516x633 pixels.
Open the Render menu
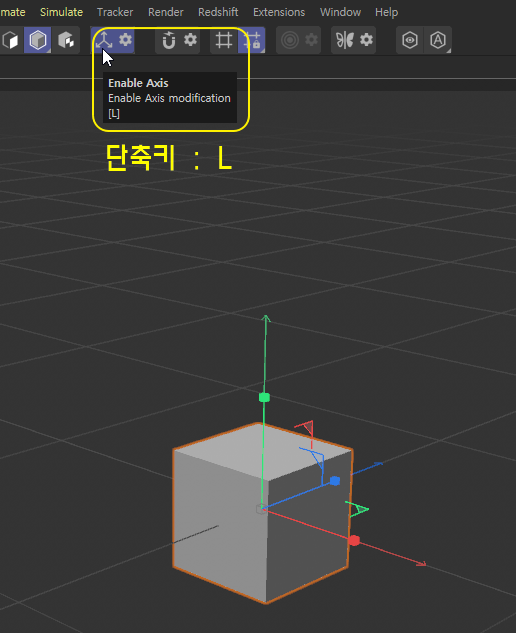click(x=166, y=12)
